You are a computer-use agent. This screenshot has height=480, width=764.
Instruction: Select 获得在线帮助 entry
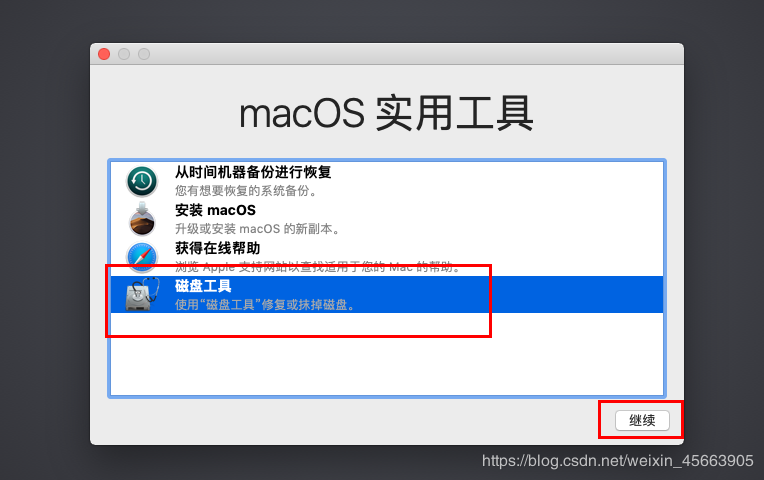[x=217, y=248]
